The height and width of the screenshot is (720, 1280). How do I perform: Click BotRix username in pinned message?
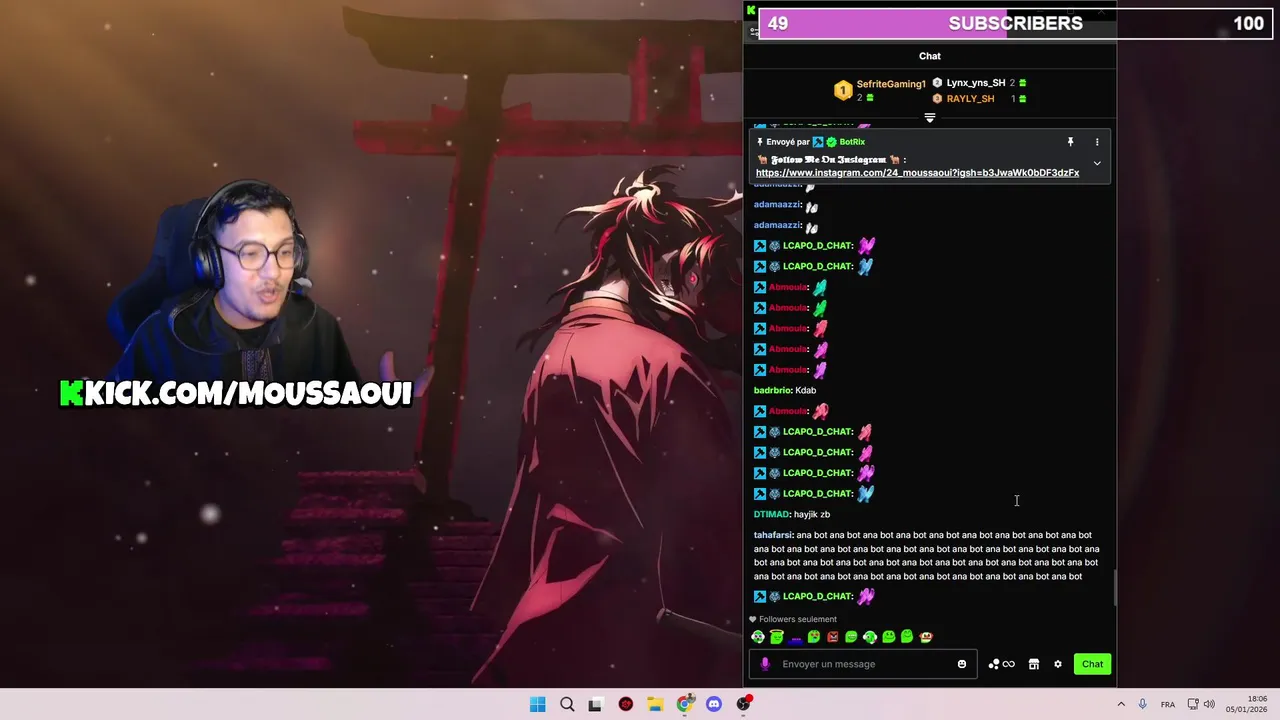point(852,142)
